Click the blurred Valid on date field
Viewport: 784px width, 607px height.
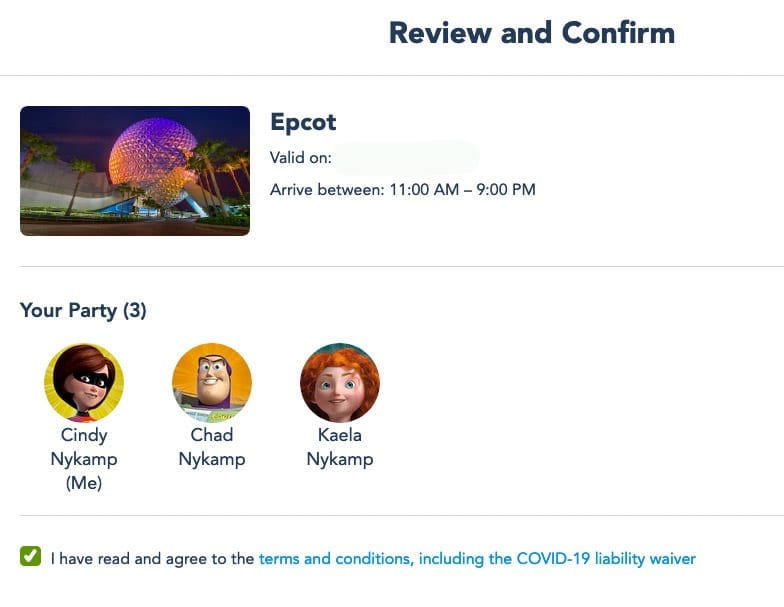[406, 158]
